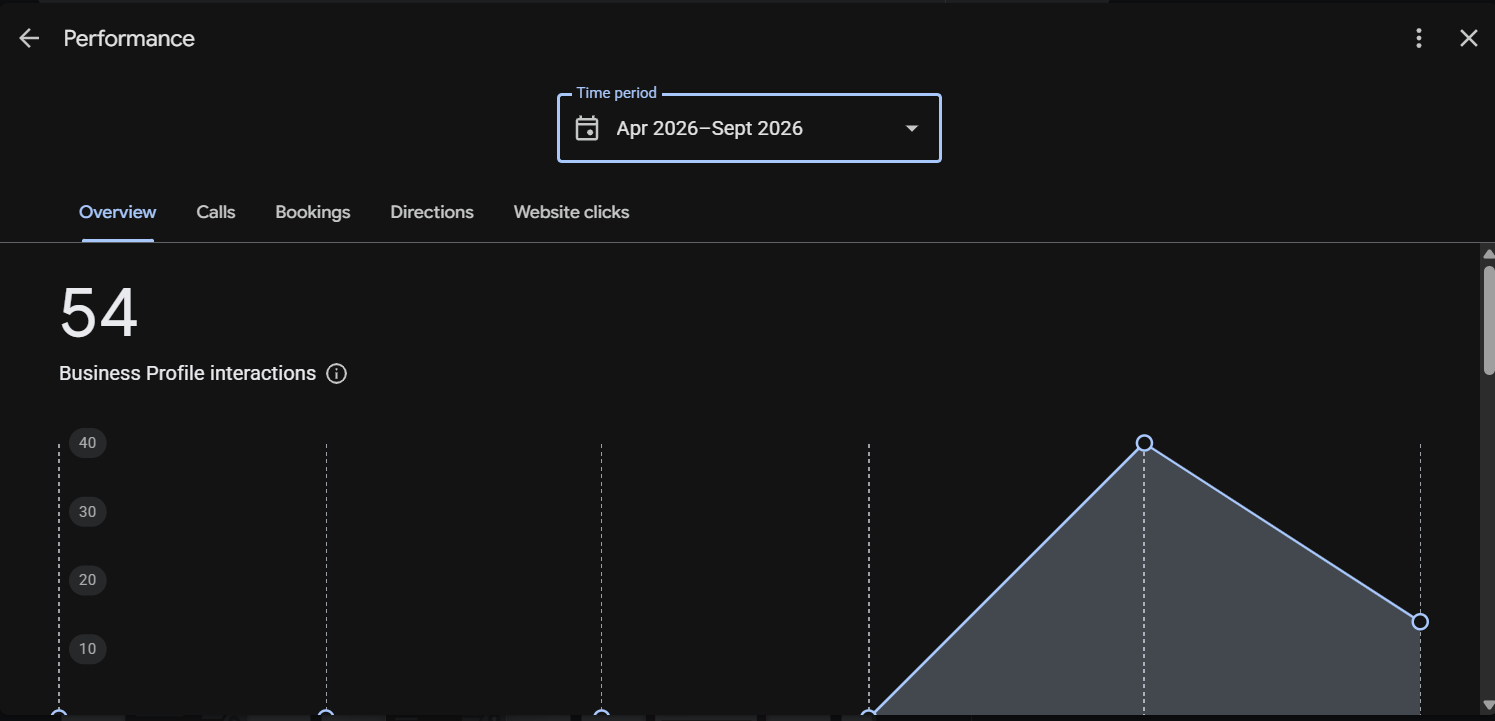This screenshot has height=721, width=1495.
Task: Go back using the arrow icon
Action: 29,38
